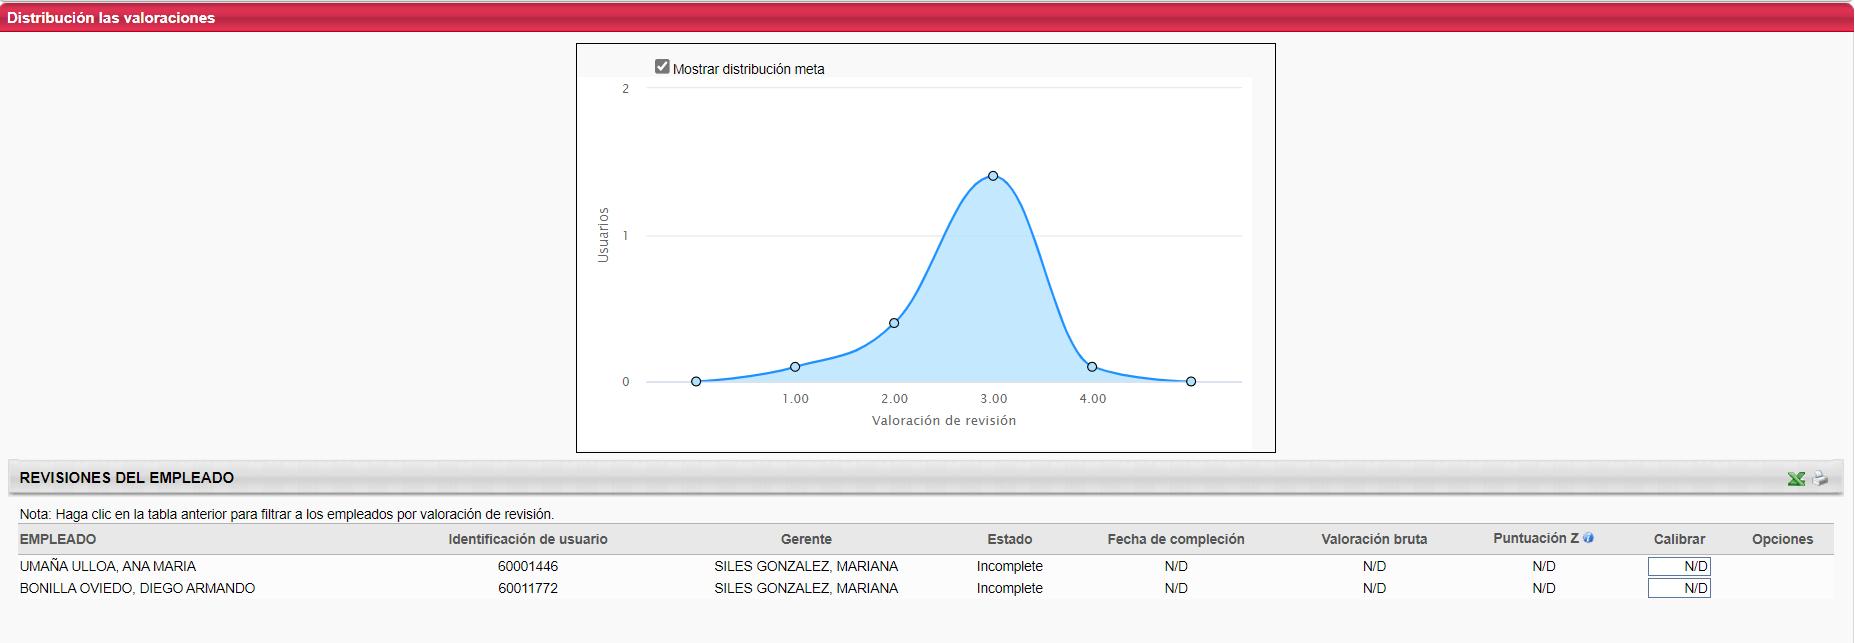Focus Calibrar field for UMAÑA ULLOA, ANA MARIA
The width and height of the screenshot is (1855, 643).
click(x=1679, y=566)
